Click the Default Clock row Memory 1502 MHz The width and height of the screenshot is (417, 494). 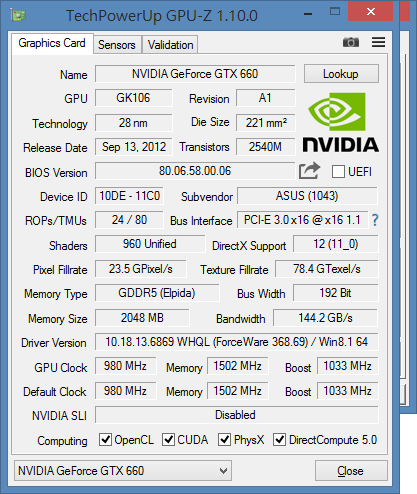click(x=238, y=391)
